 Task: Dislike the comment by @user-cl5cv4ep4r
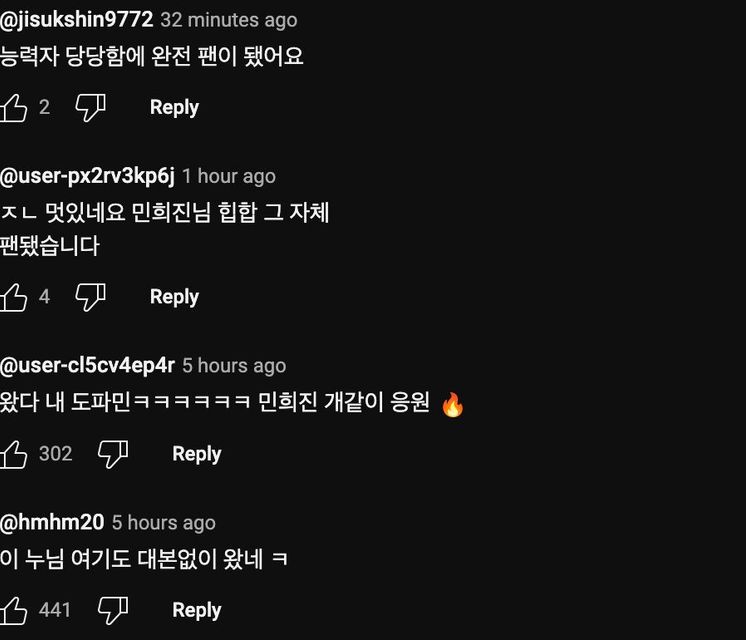113,454
